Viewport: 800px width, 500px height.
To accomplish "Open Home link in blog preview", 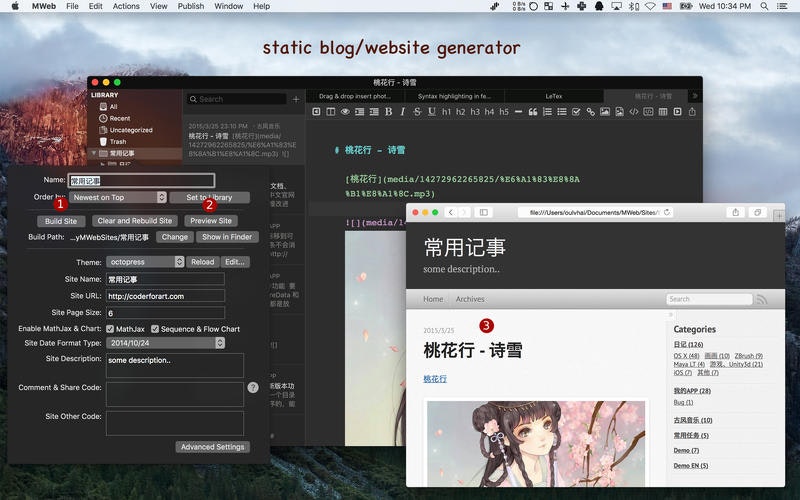I will (433, 299).
